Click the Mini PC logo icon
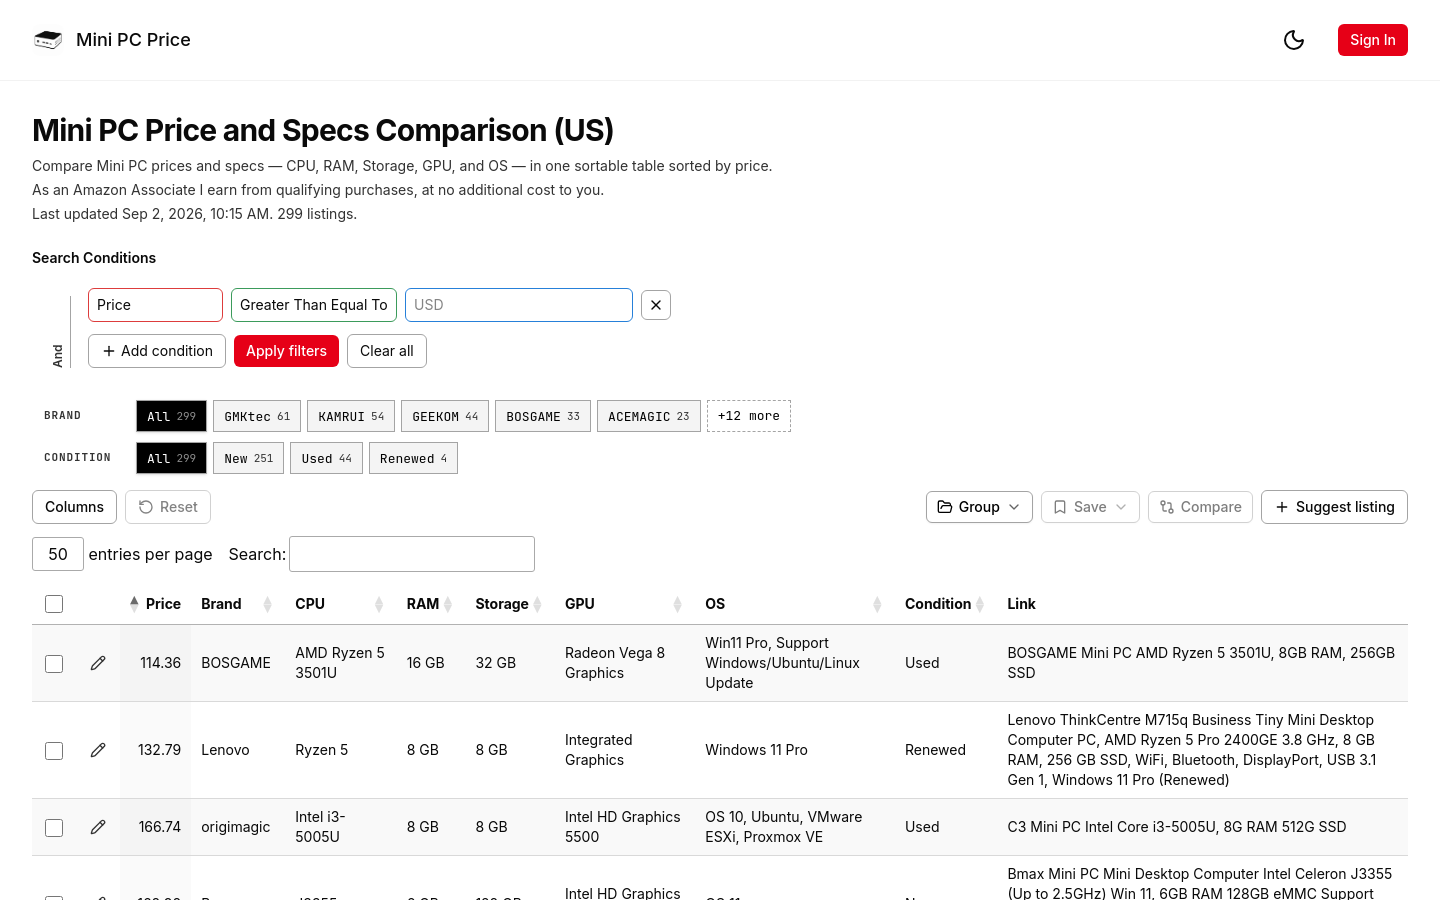Screen dimensions: 1440x900 (48, 40)
